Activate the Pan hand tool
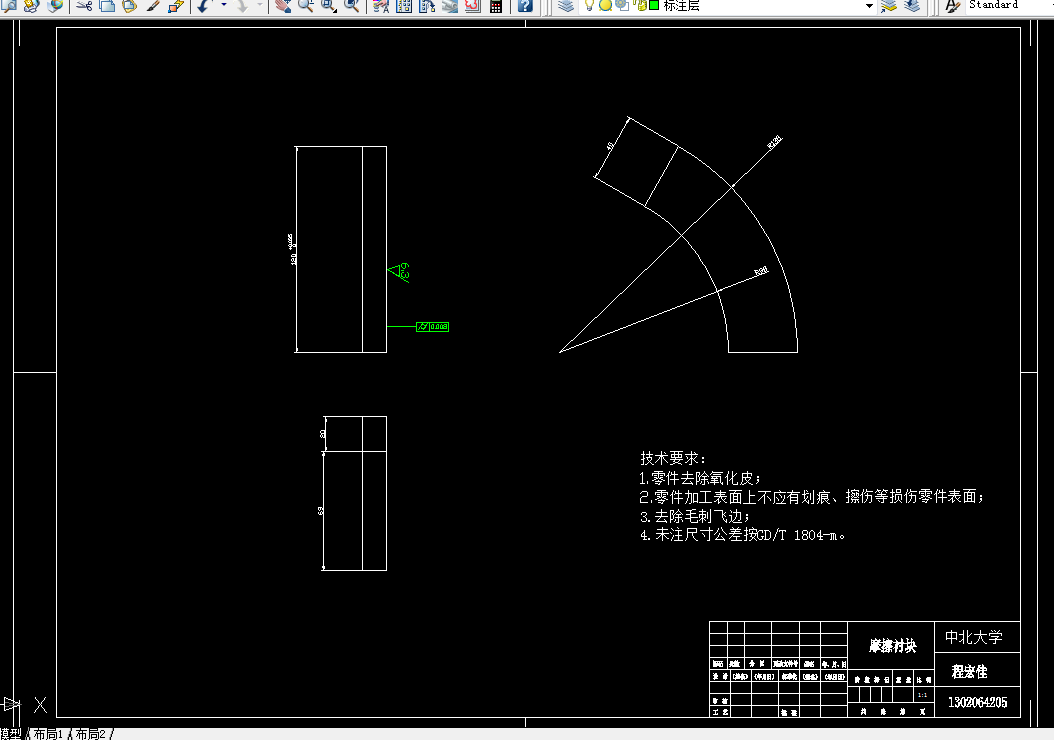Viewport: 1054px width, 740px height. [x=283, y=5]
